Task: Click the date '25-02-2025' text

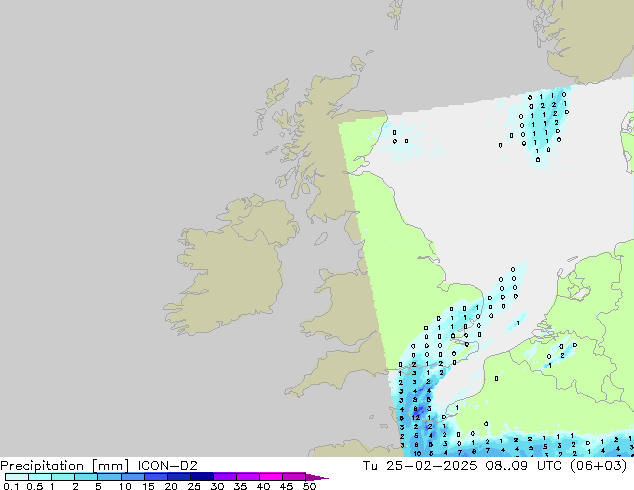Action: pos(432,466)
